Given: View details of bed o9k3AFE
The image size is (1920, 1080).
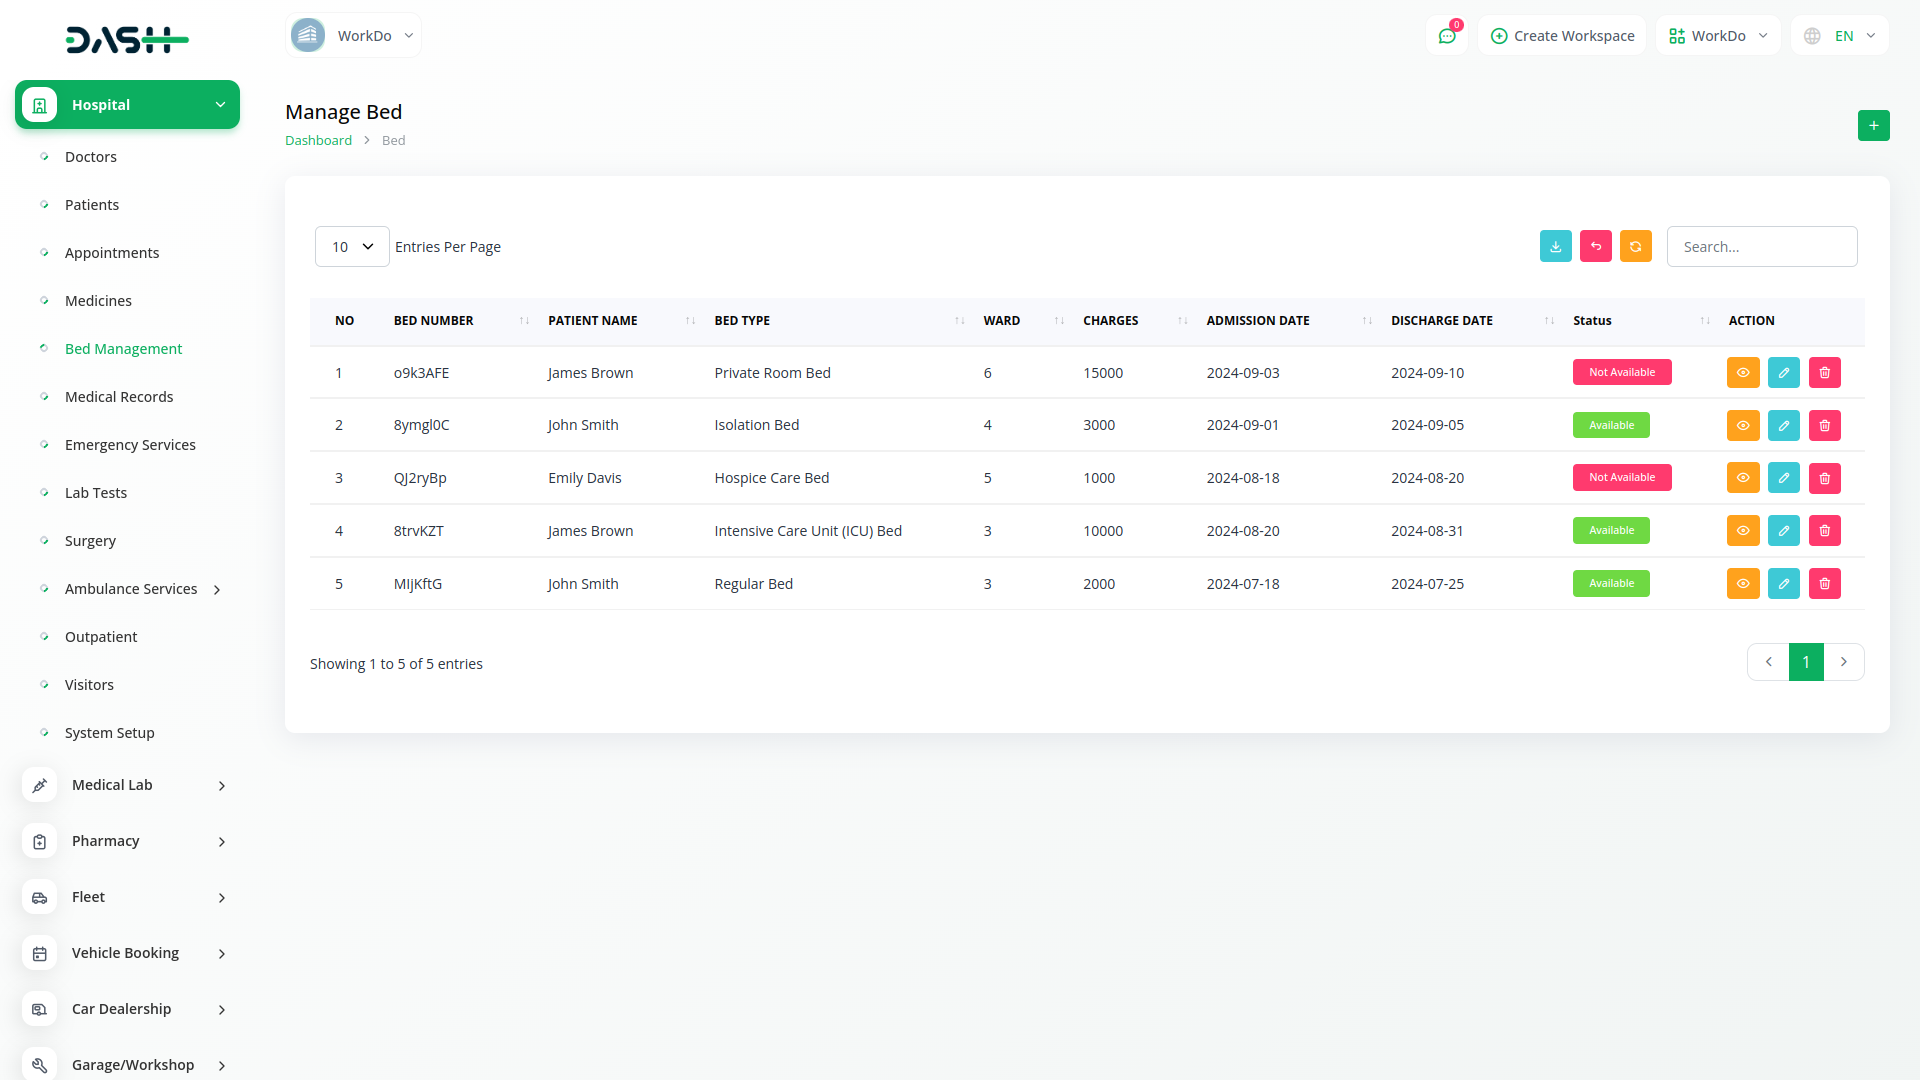Looking at the screenshot, I should point(1742,372).
